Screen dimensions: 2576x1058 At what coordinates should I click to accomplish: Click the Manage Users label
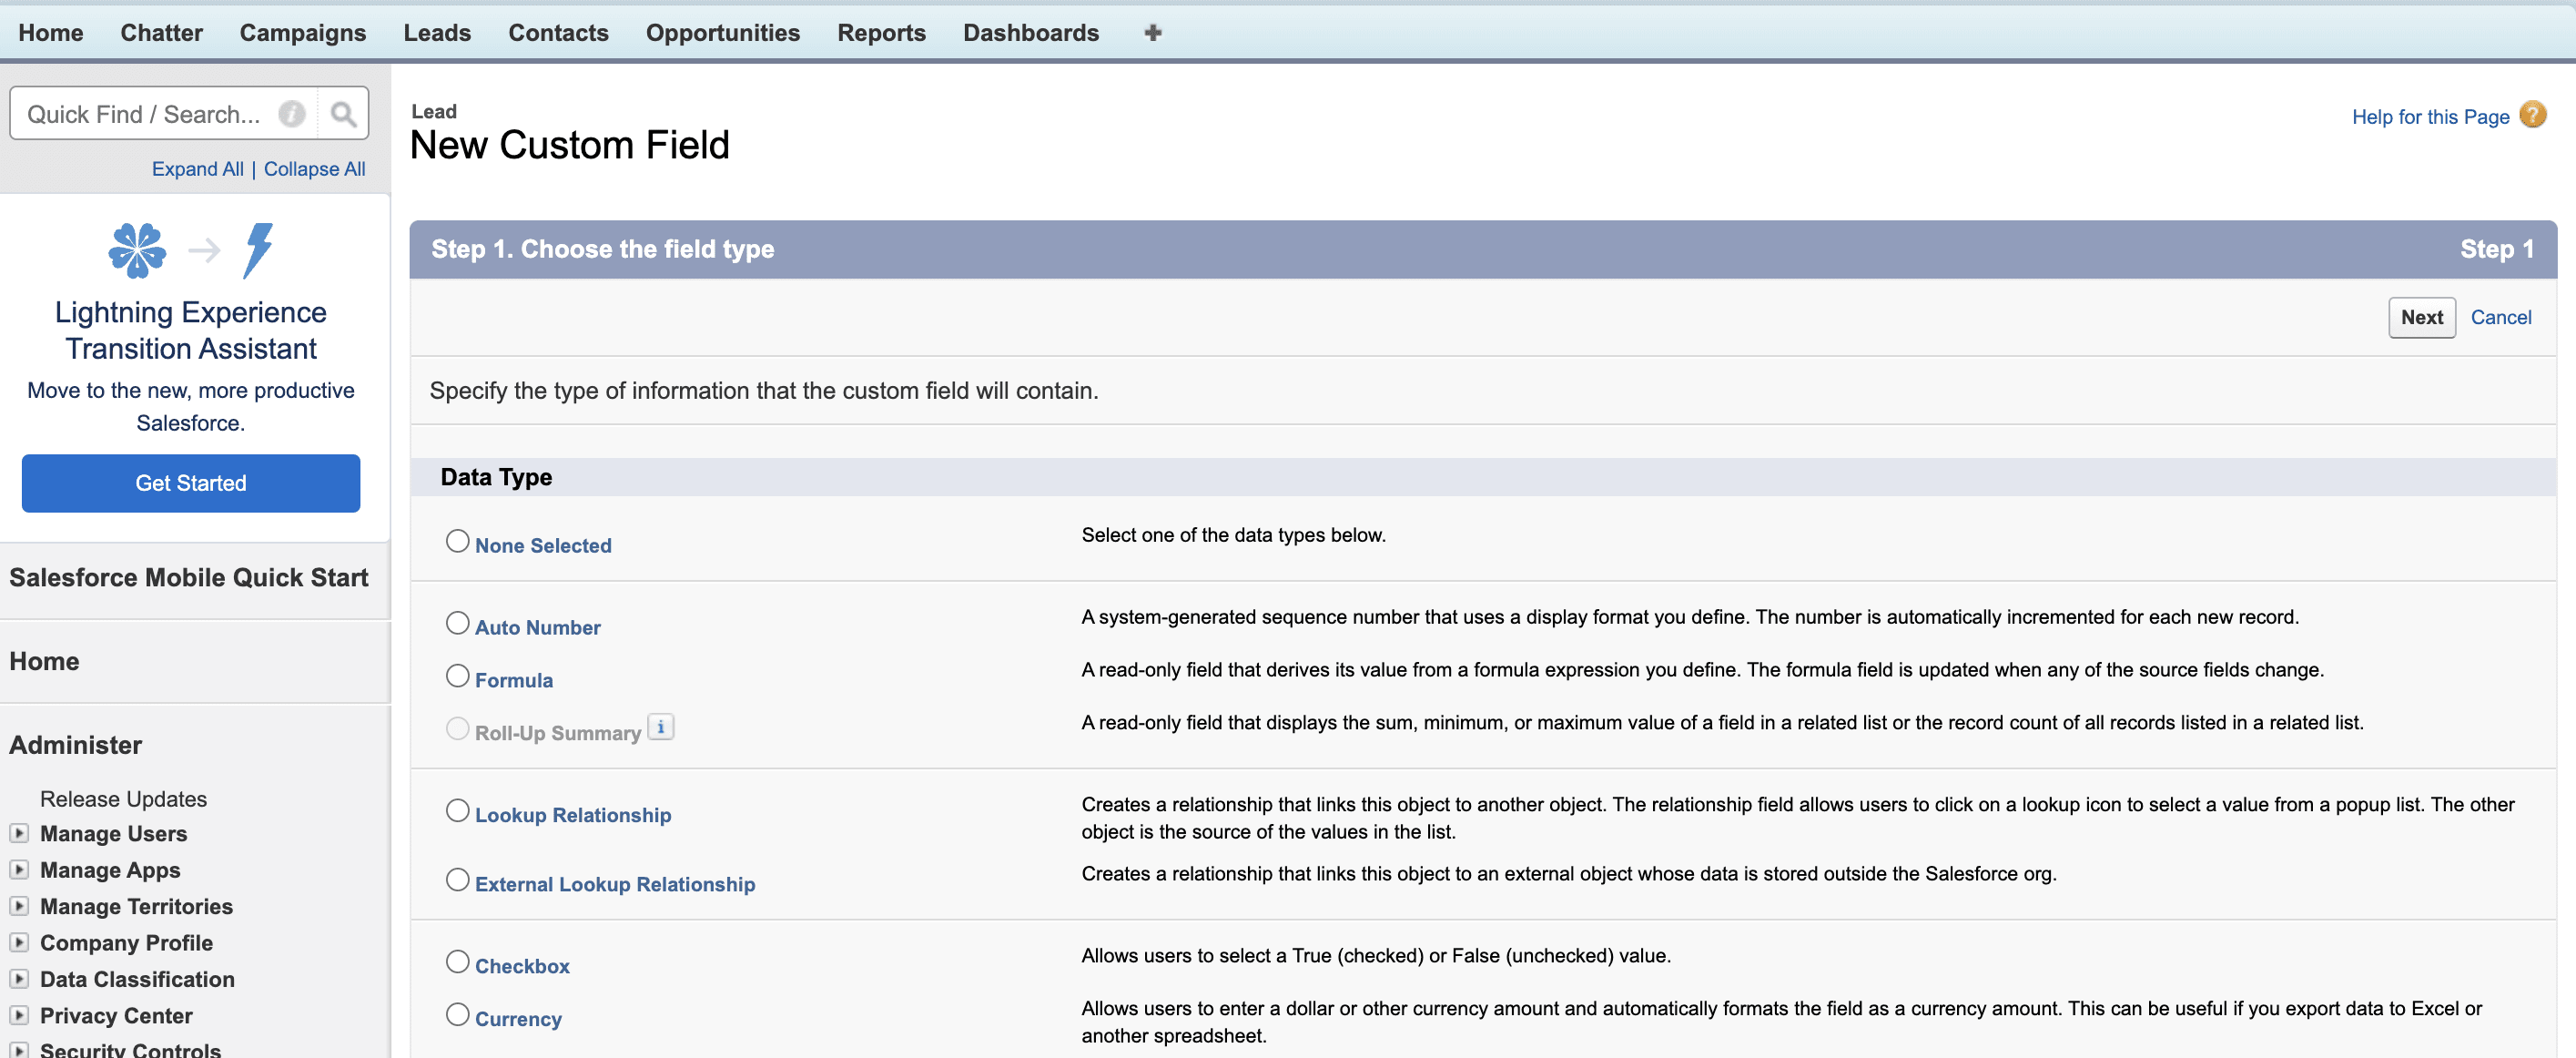tap(114, 834)
